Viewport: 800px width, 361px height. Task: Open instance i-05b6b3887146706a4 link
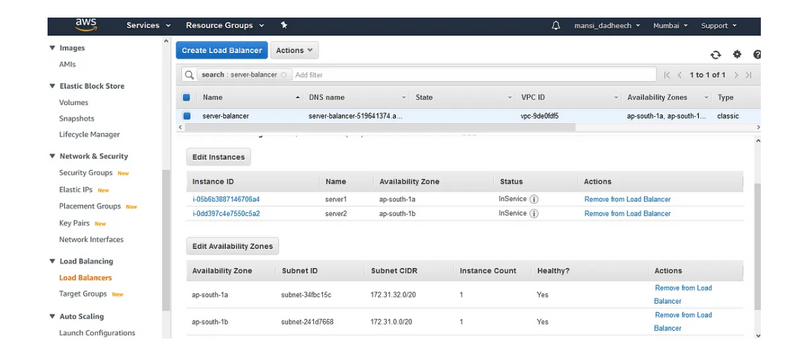226,199
